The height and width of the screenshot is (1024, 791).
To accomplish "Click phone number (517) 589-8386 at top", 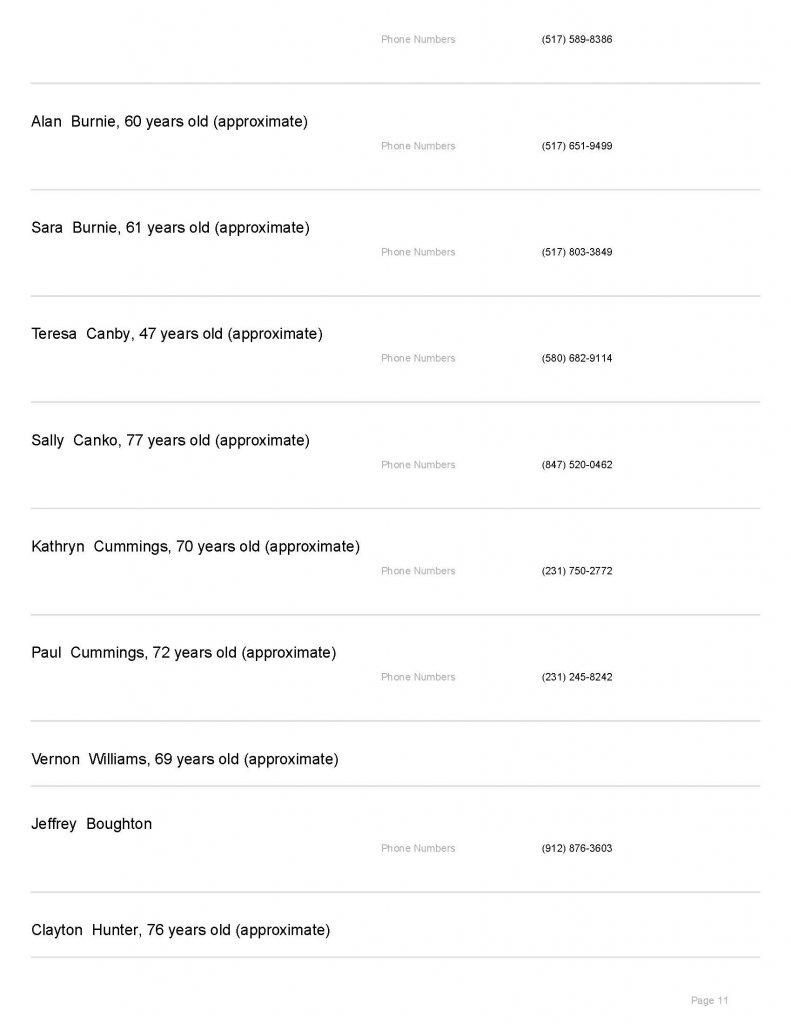I will (x=577, y=40).
